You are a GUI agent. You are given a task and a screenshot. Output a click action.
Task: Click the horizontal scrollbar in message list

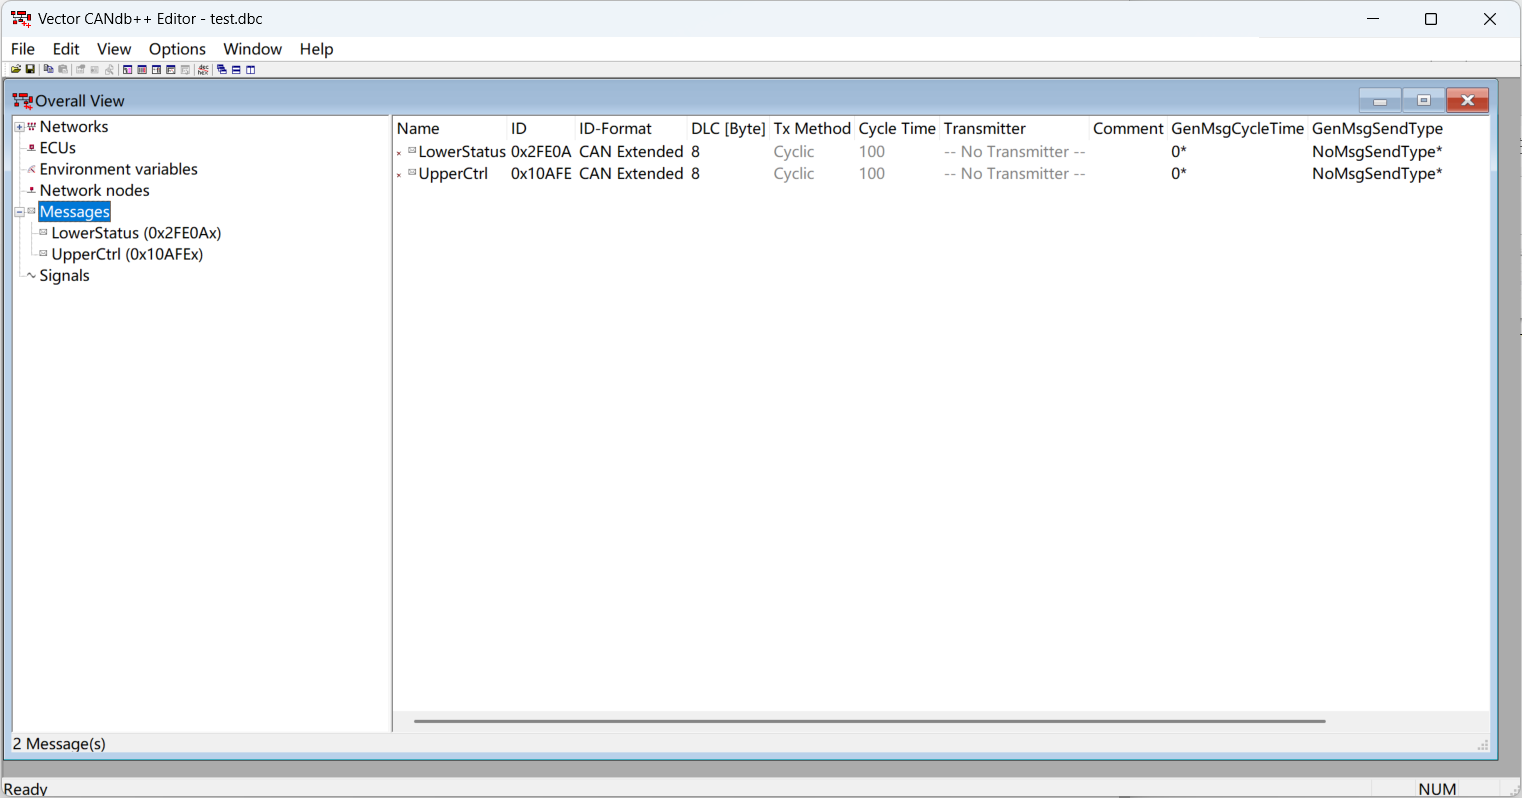pyautogui.click(x=868, y=721)
